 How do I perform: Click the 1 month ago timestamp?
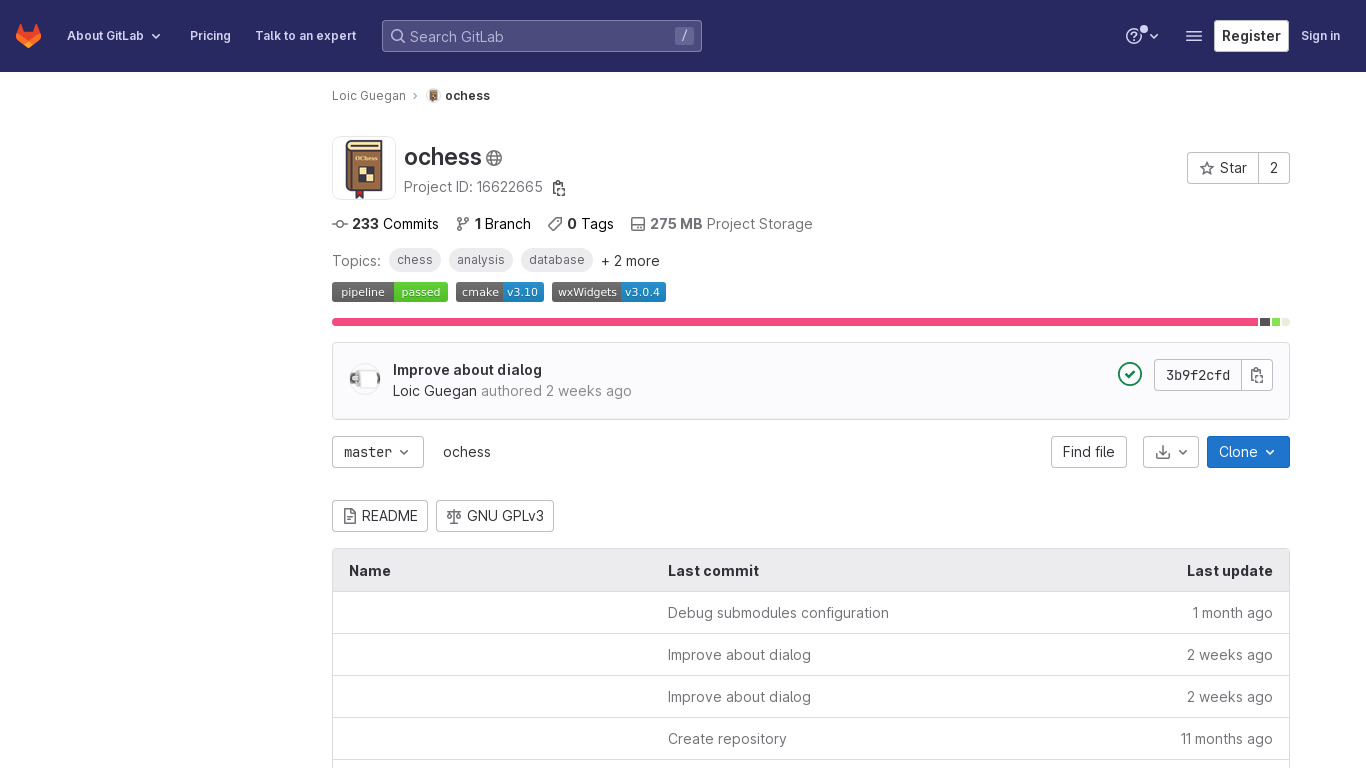click(1232, 613)
